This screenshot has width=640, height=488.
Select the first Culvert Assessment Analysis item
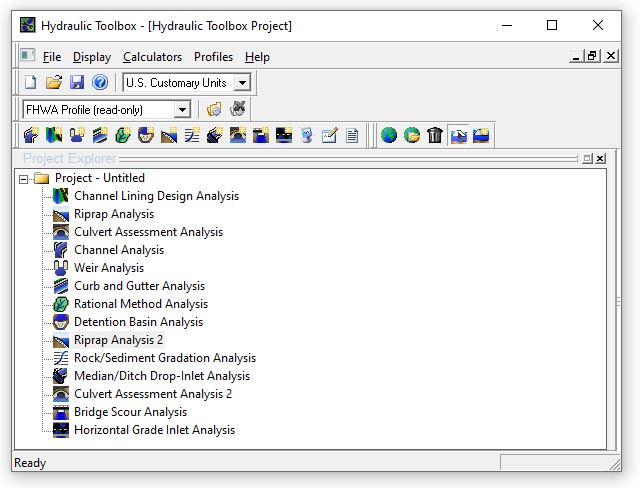tap(149, 232)
